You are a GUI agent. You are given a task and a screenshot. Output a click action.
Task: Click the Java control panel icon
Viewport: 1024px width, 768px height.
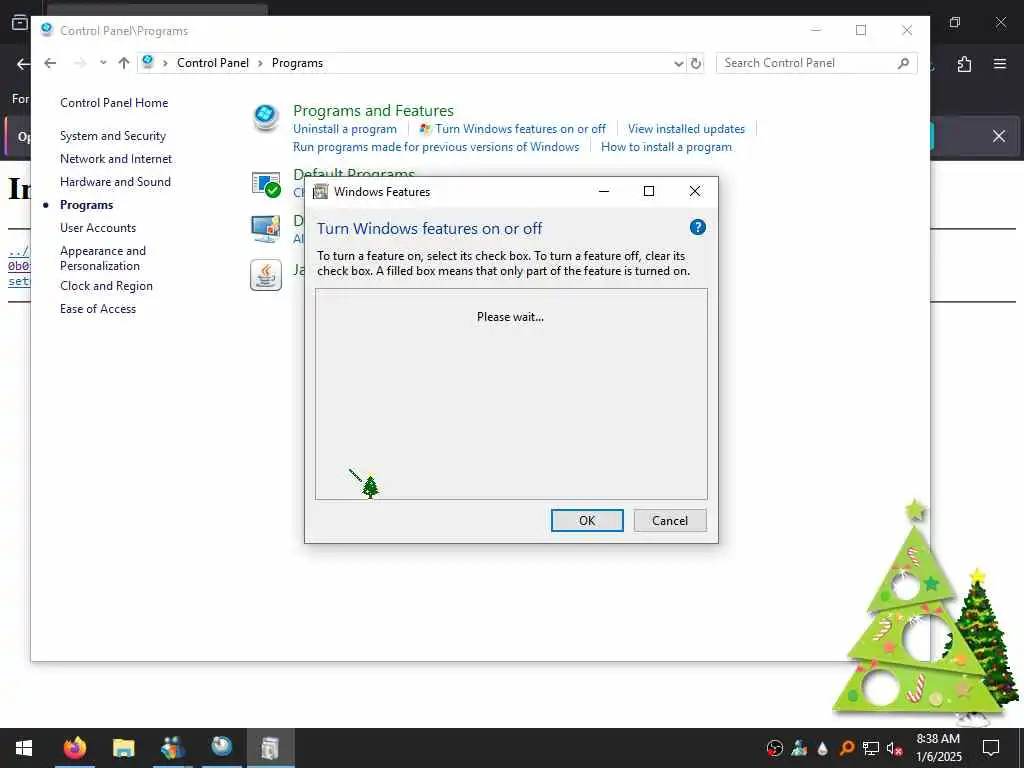coord(266,274)
